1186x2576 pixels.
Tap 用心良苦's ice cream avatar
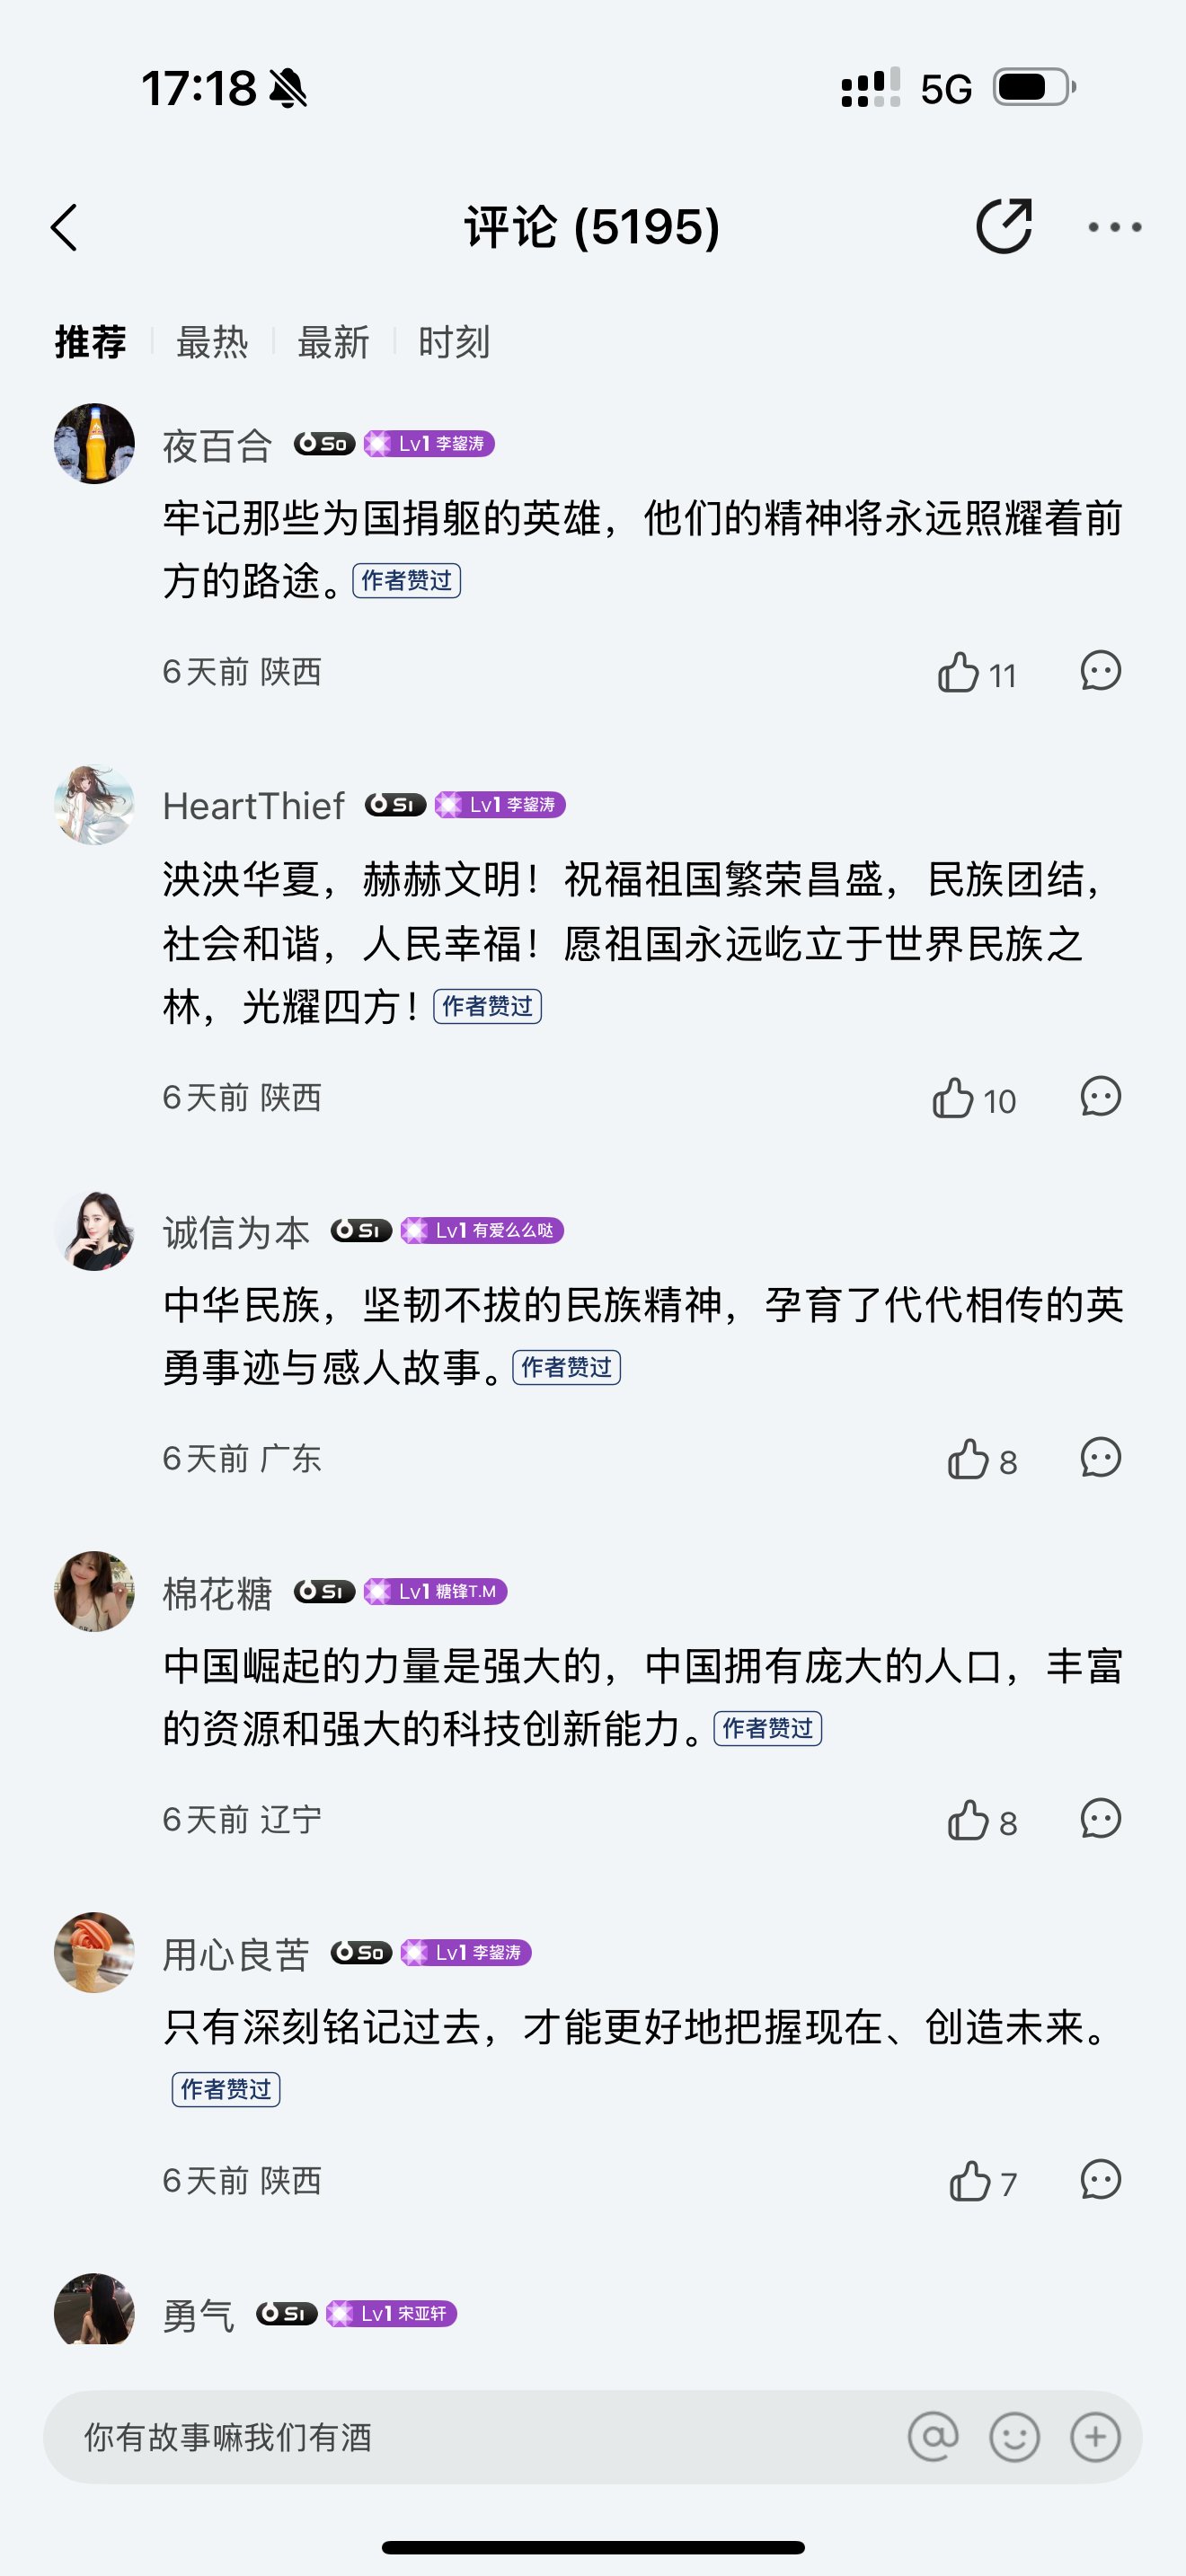pos(94,1952)
